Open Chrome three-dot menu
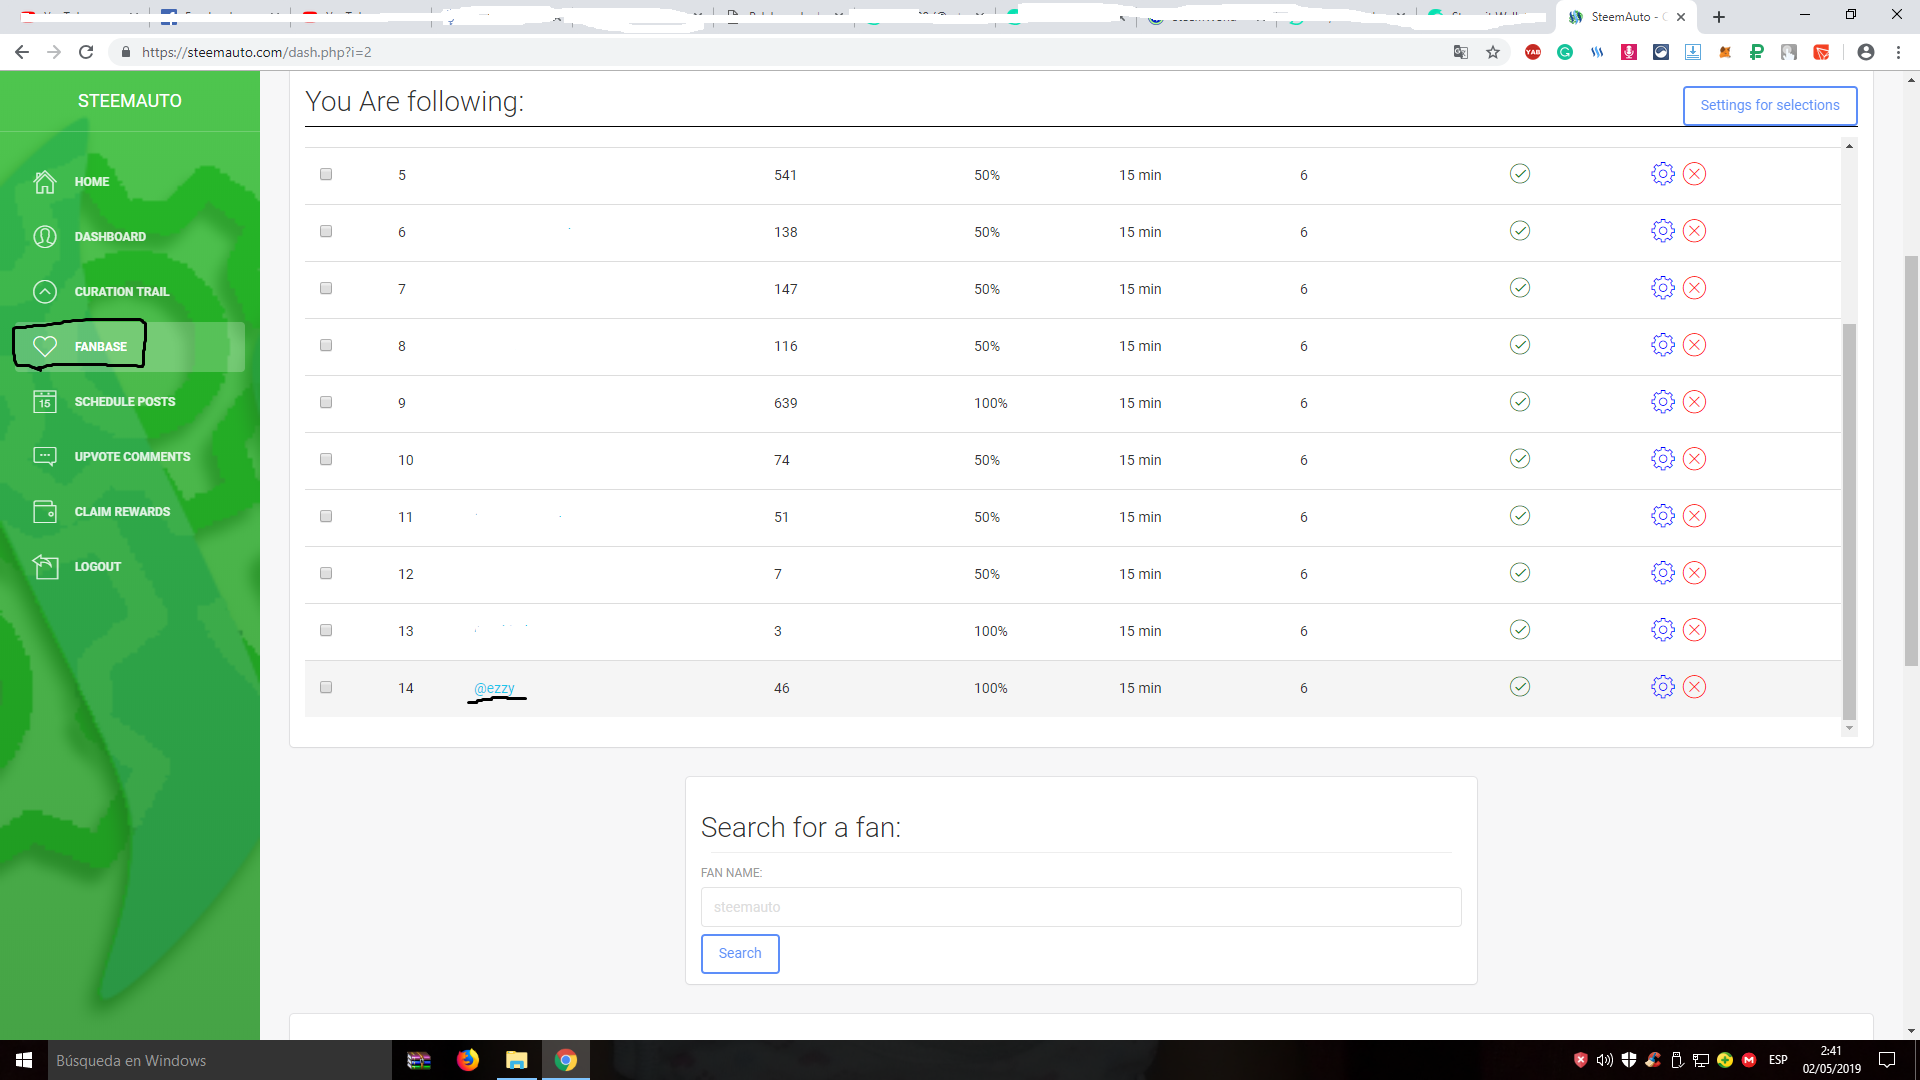The image size is (1920, 1080). [x=1898, y=52]
